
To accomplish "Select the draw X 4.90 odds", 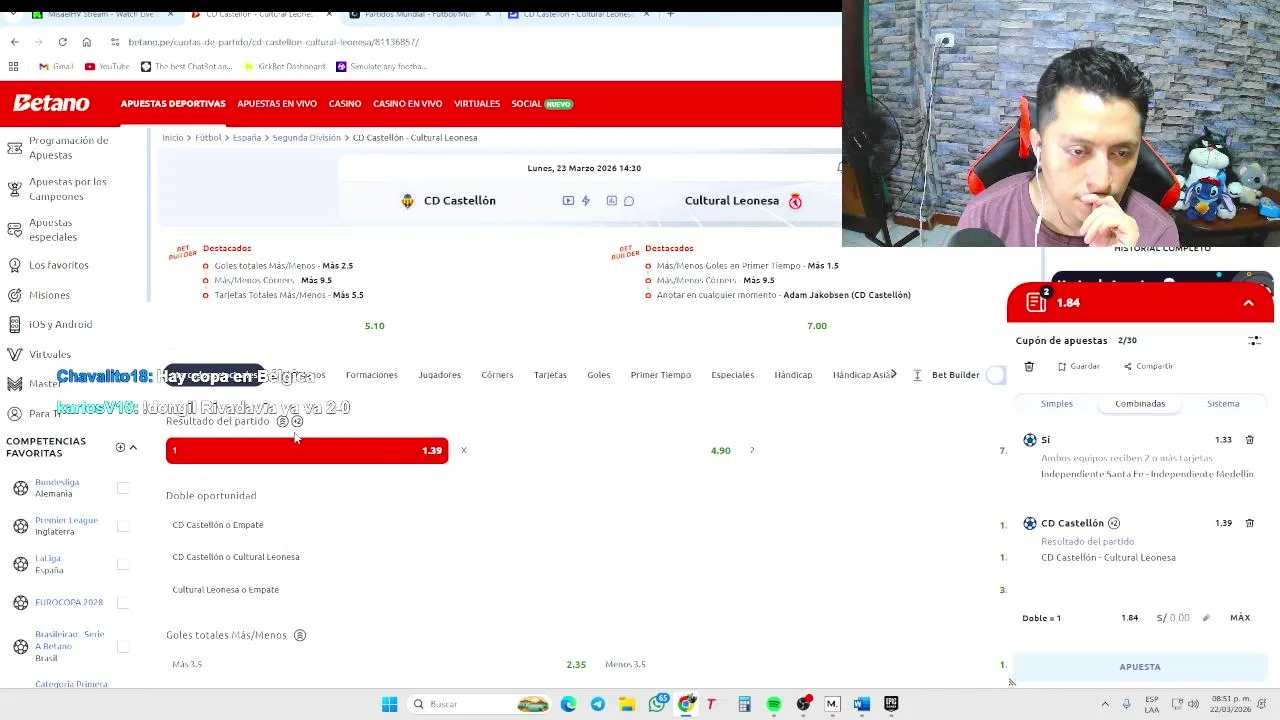I will click(x=596, y=451).
